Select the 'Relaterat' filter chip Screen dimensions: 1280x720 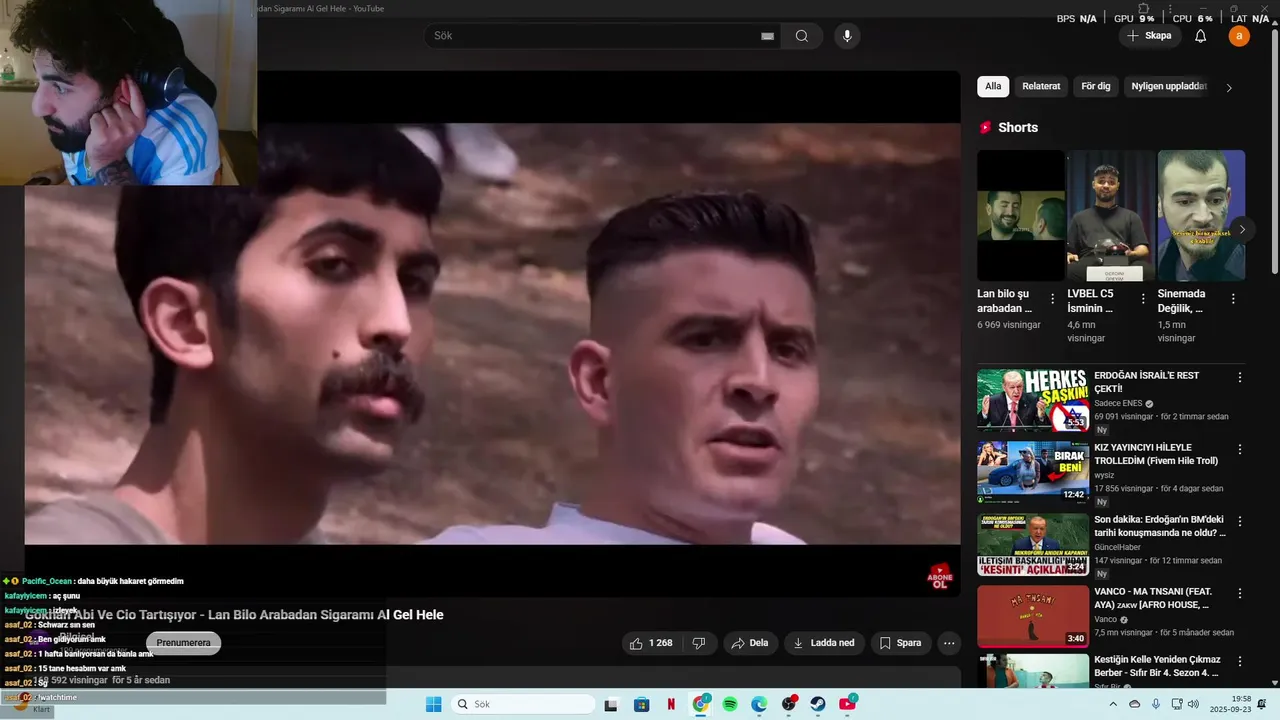[x=1041, y=87]
